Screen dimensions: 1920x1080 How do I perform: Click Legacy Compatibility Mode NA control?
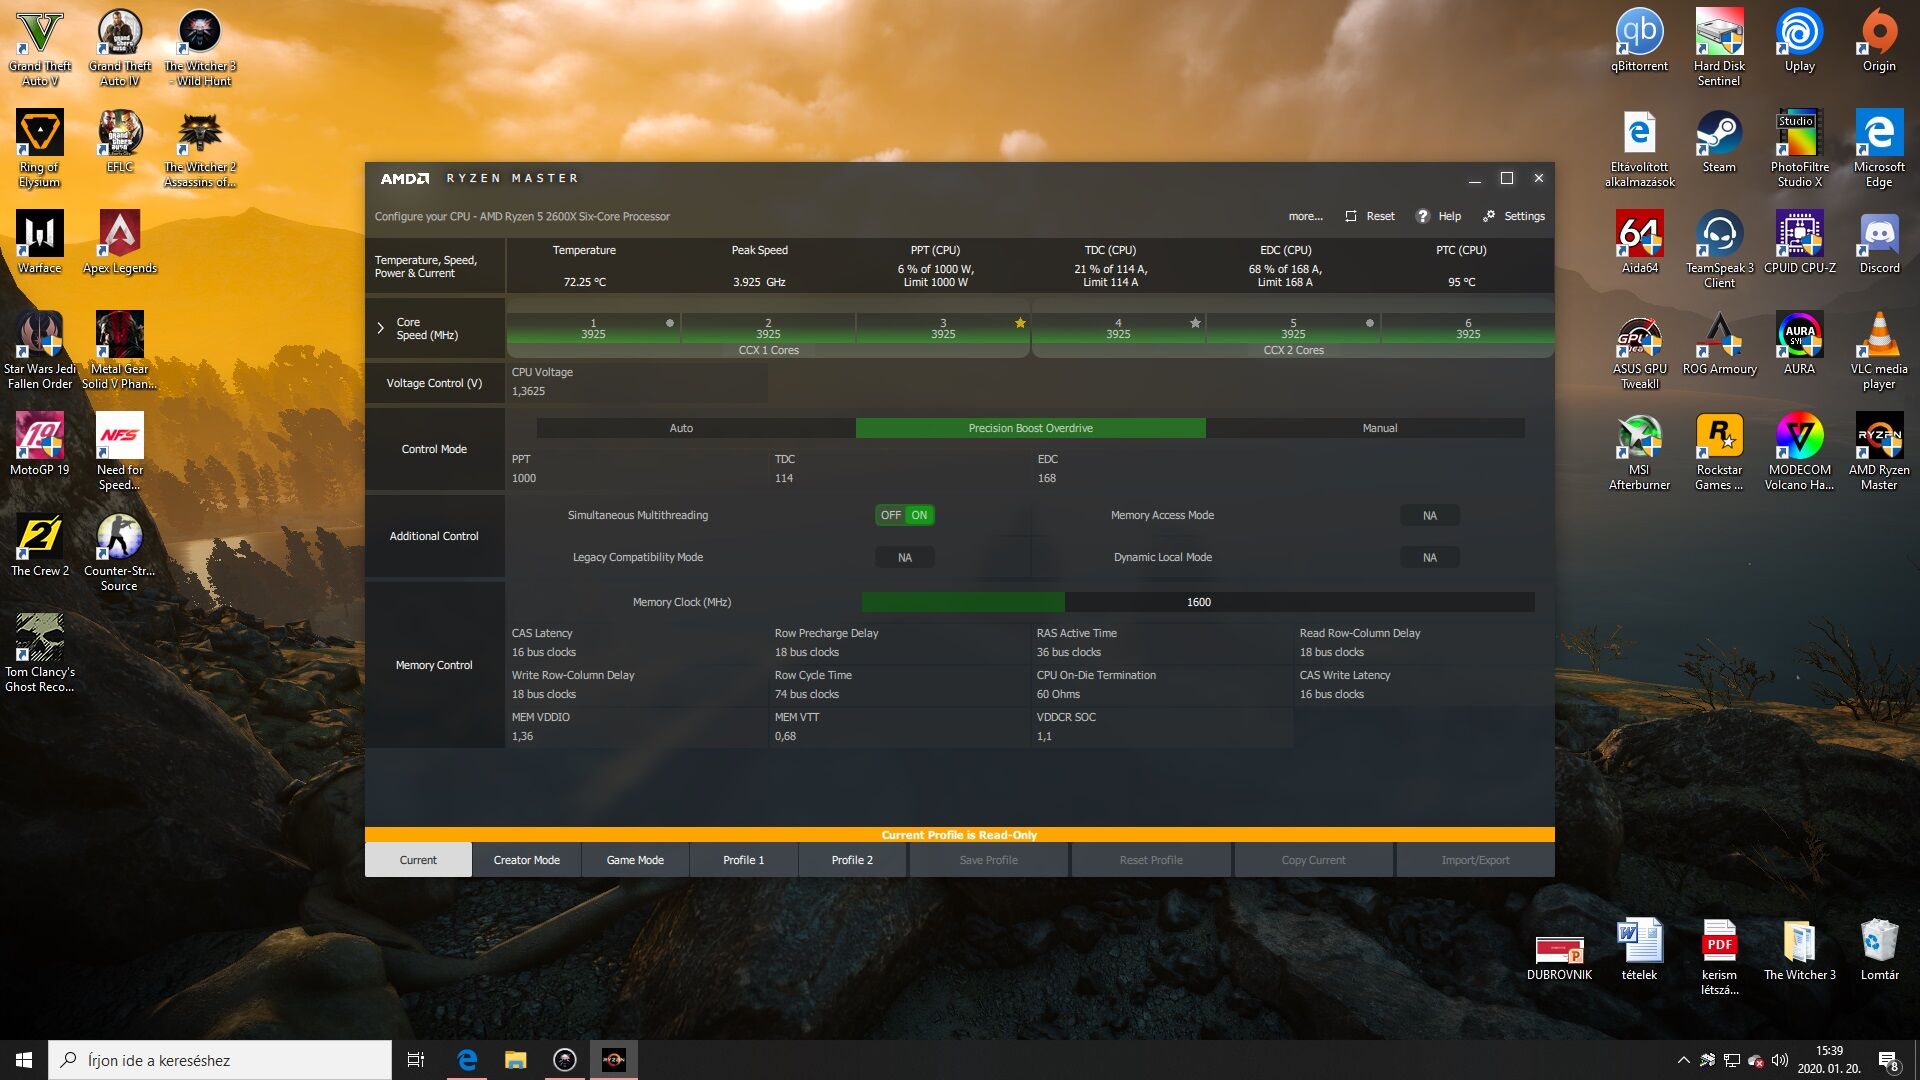904,557
